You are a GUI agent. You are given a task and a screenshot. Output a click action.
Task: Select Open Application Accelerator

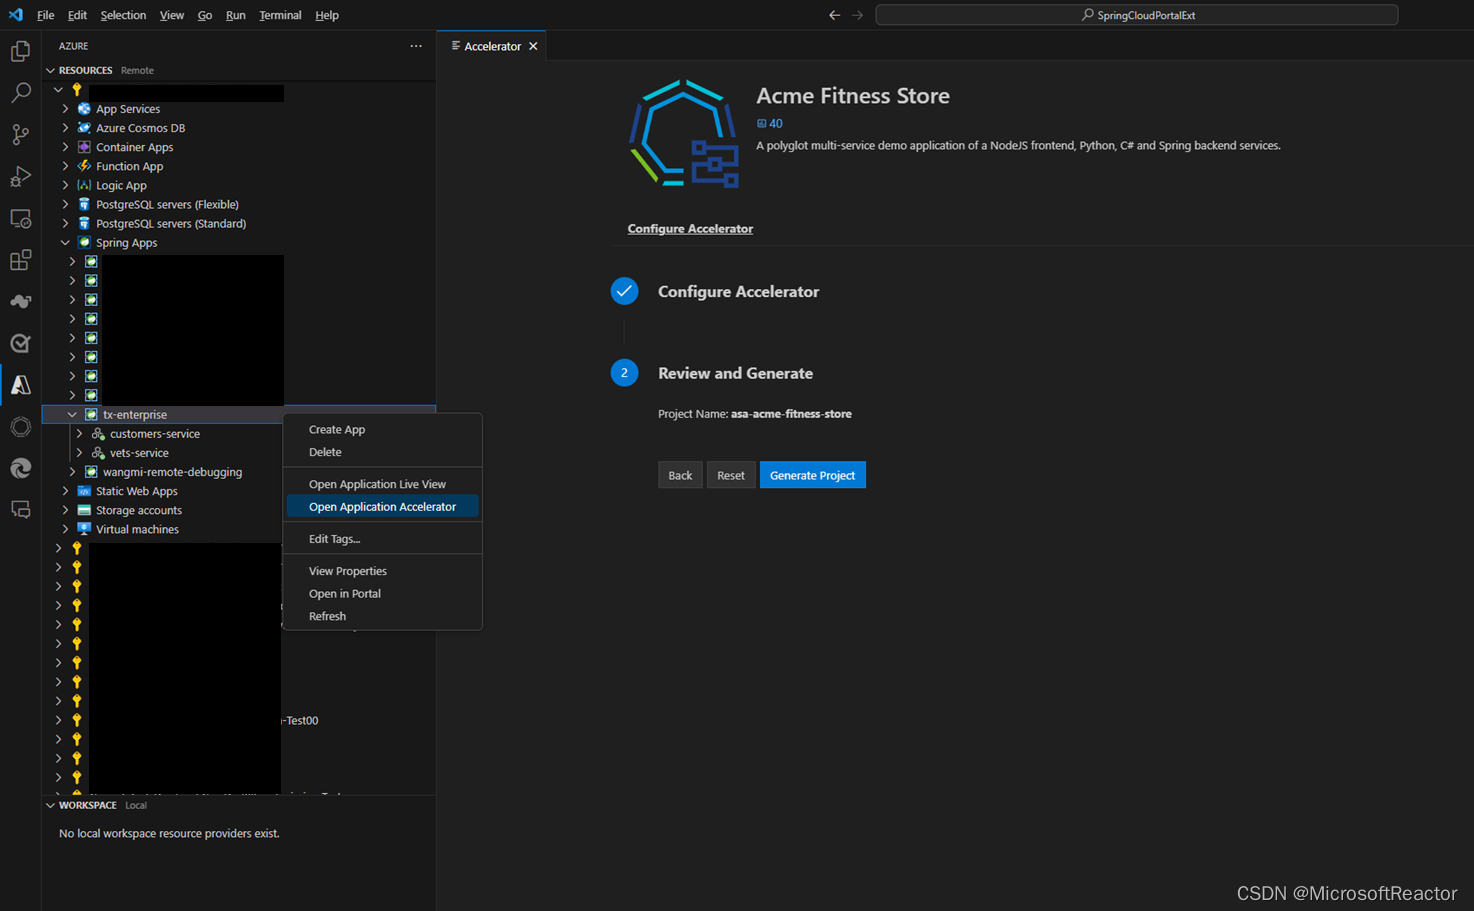pos(382,507)
